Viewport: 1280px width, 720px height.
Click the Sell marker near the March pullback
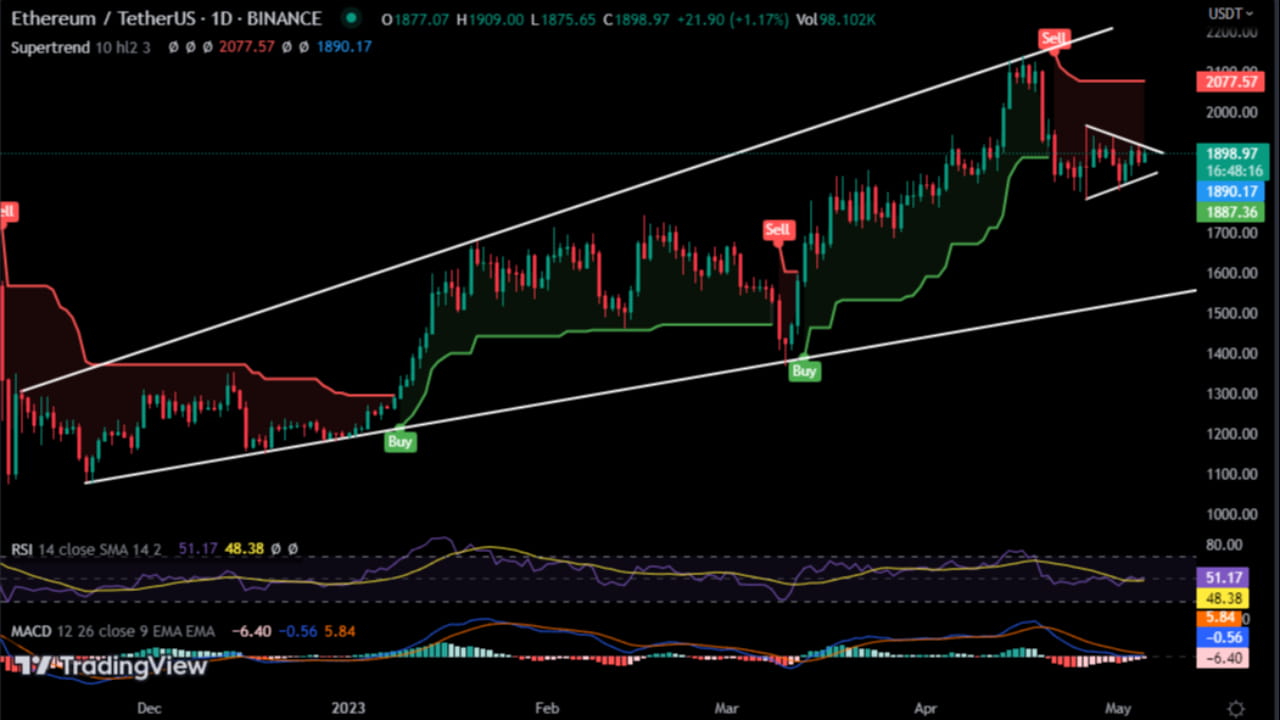click(778, 229)
